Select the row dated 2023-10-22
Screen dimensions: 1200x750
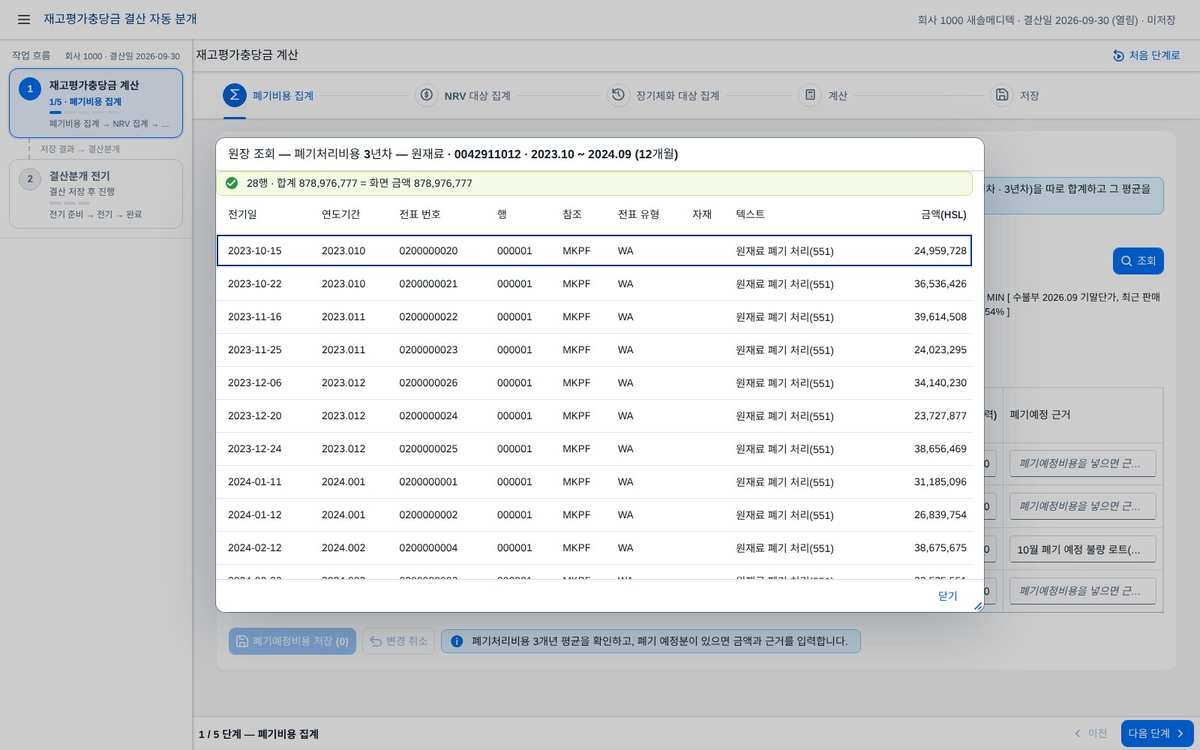[594, 284]
